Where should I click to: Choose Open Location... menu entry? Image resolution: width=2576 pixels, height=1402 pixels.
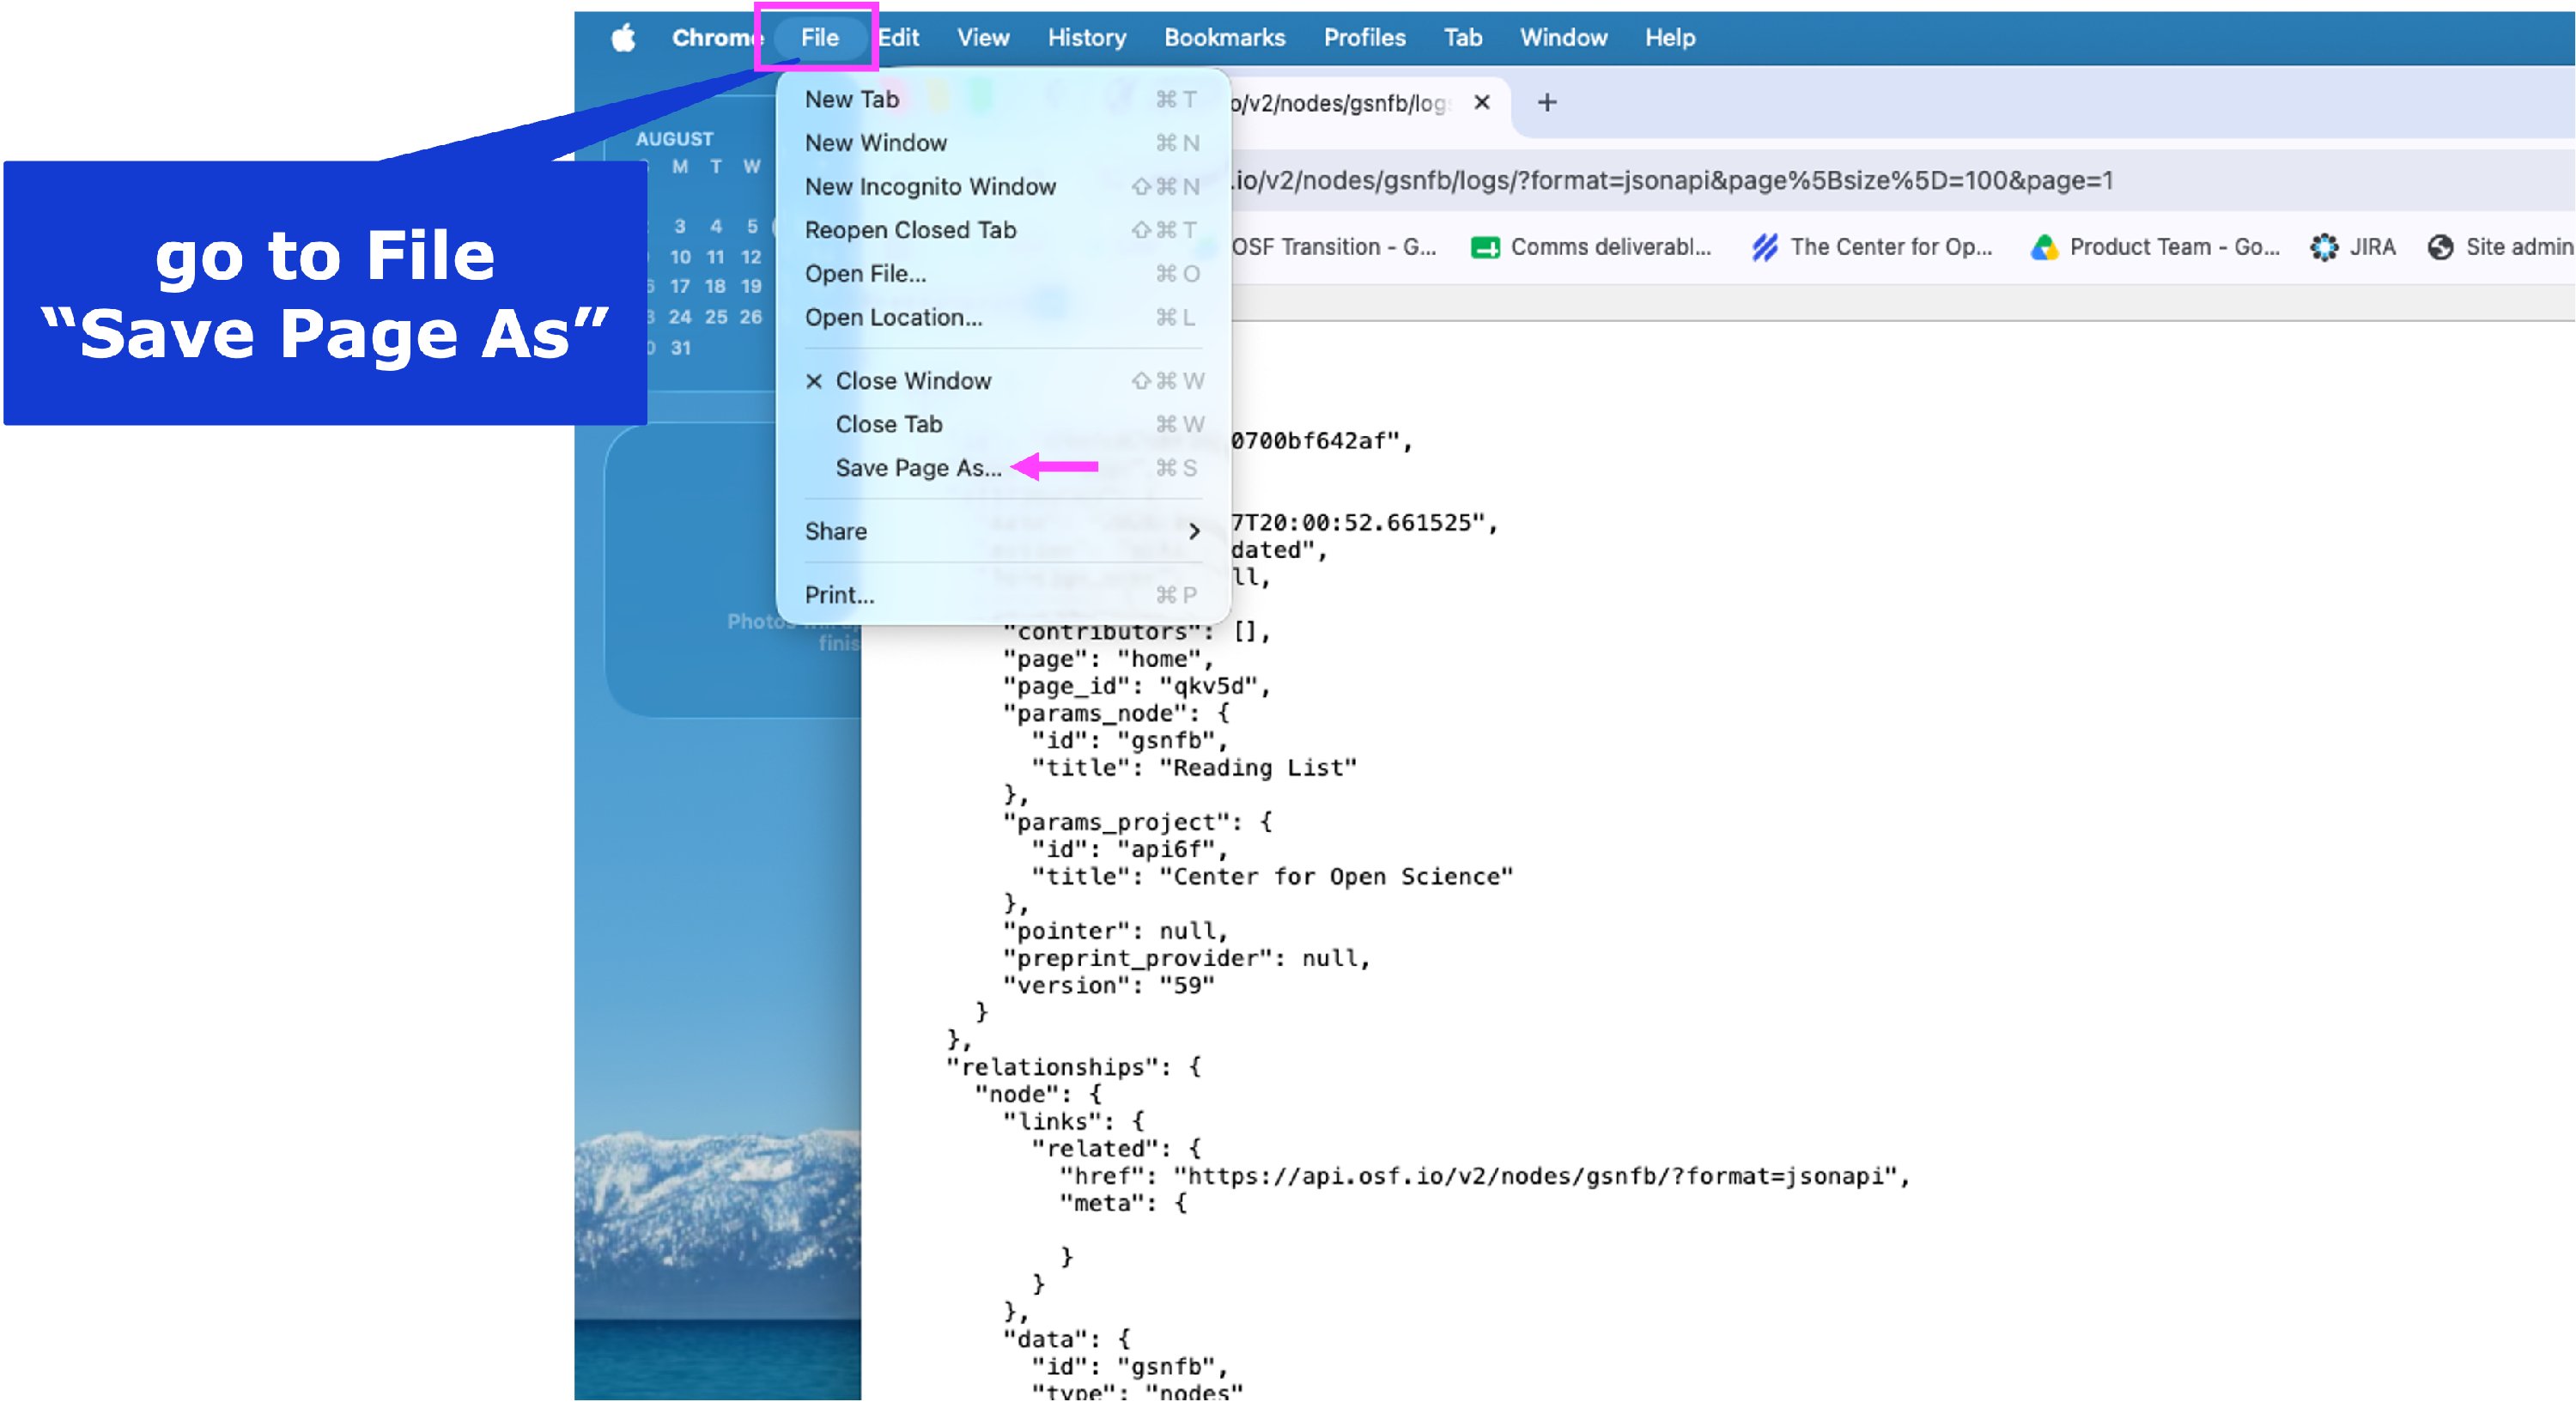(1002, 317)
